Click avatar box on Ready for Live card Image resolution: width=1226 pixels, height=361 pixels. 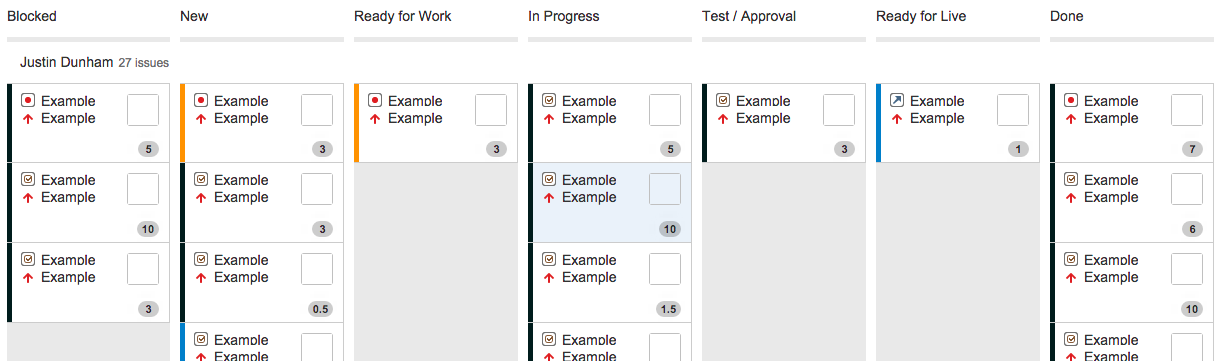(x=1013, y=110)
